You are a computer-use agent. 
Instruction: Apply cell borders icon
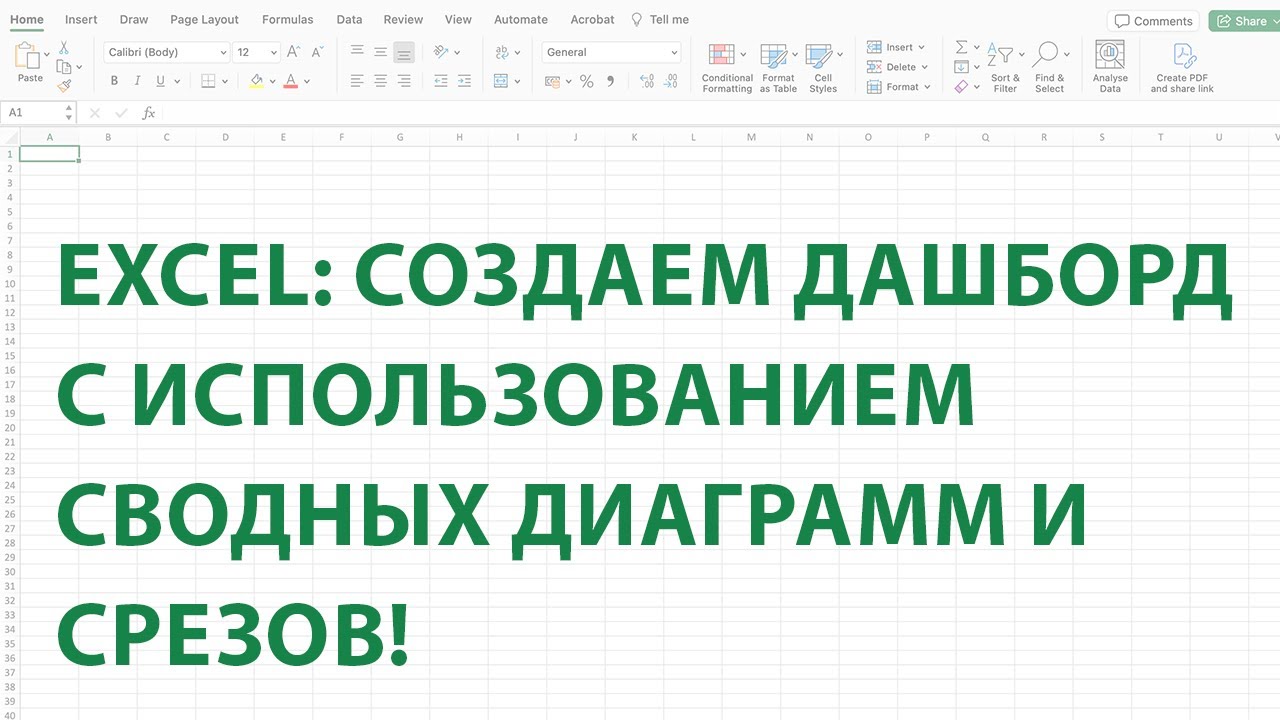(x=208, y=81)
